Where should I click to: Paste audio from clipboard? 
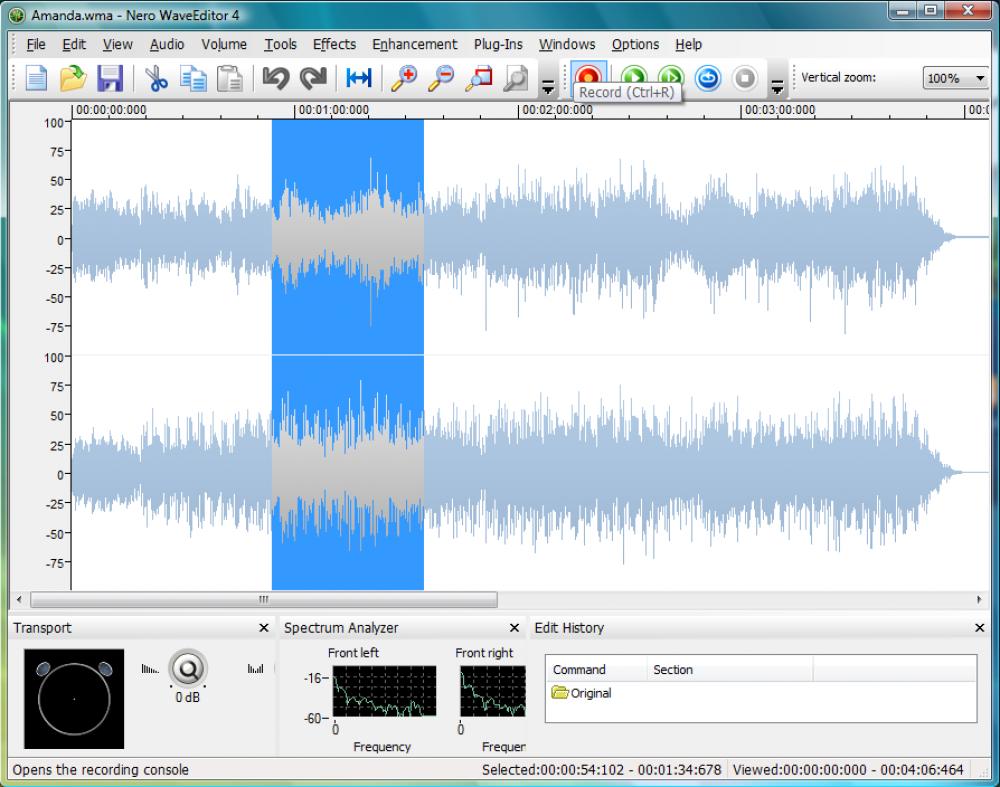pyautogui.click(x=231, y=78)
